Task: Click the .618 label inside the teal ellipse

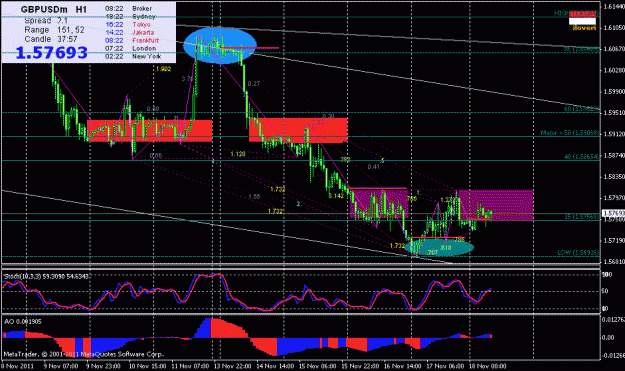Action: [x=446, y=248]
